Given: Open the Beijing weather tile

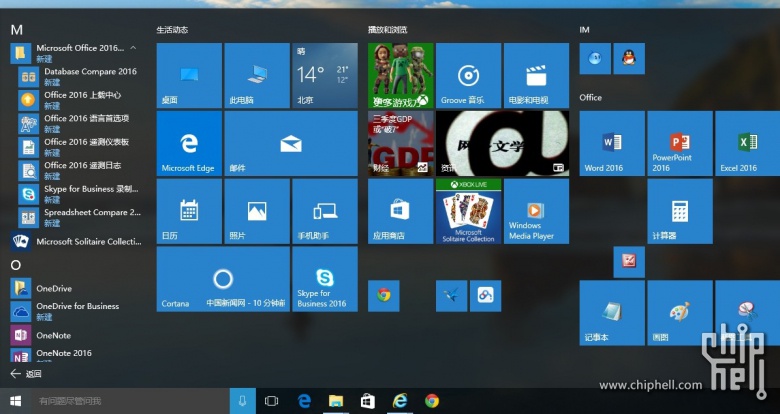Looking at the screenshot, I should [325, 76].
